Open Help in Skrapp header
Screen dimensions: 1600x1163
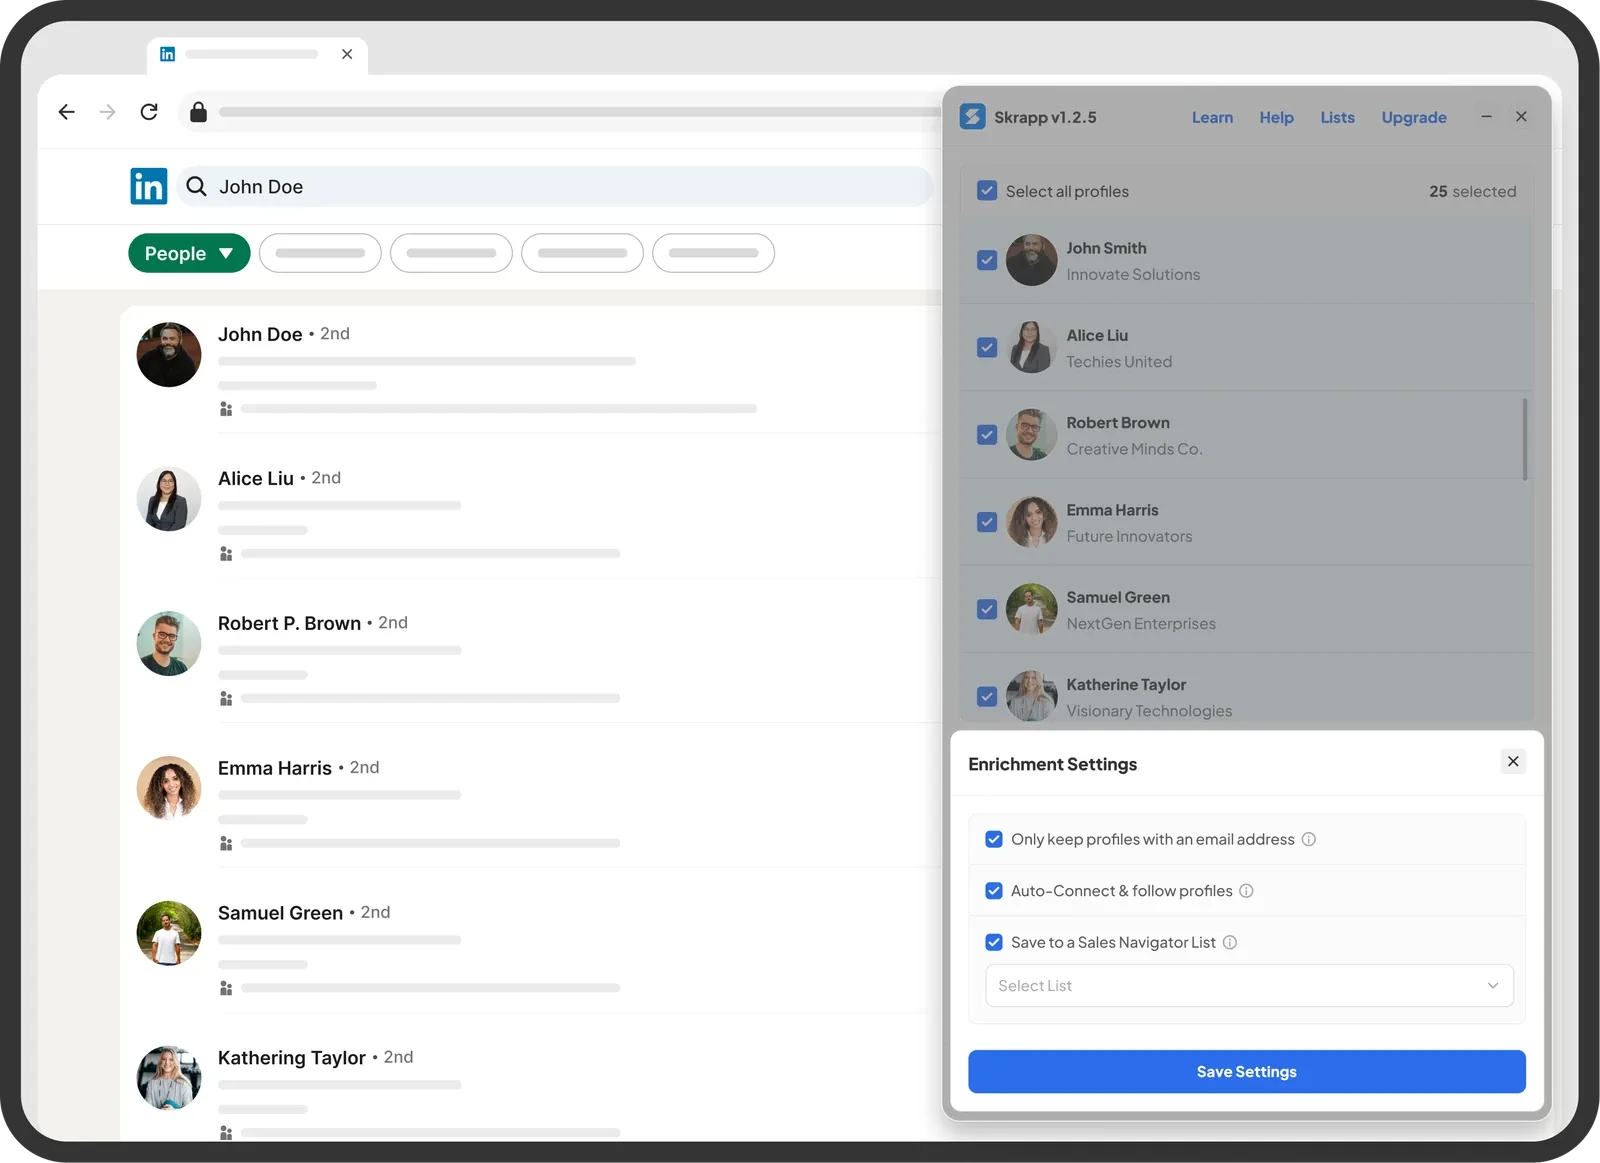(1276, 117)
